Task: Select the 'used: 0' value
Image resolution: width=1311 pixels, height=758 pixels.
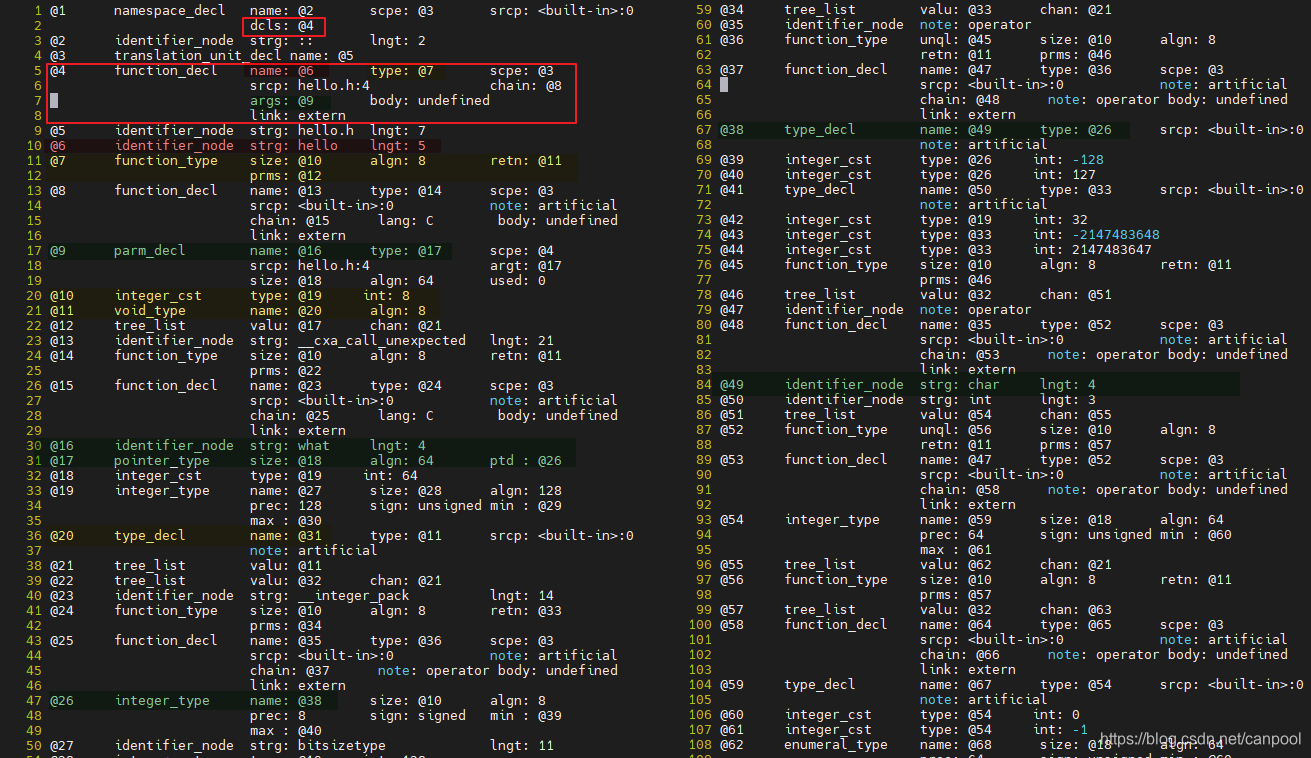Action: tap(518, 280)
